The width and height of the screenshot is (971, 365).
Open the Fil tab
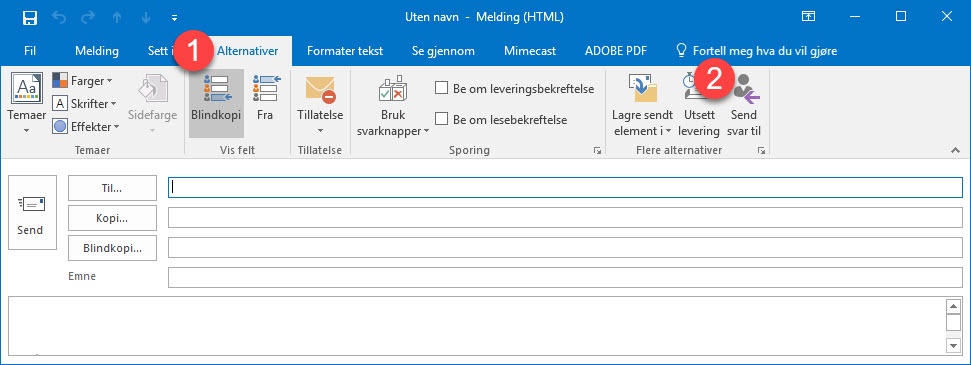point(30,51)
